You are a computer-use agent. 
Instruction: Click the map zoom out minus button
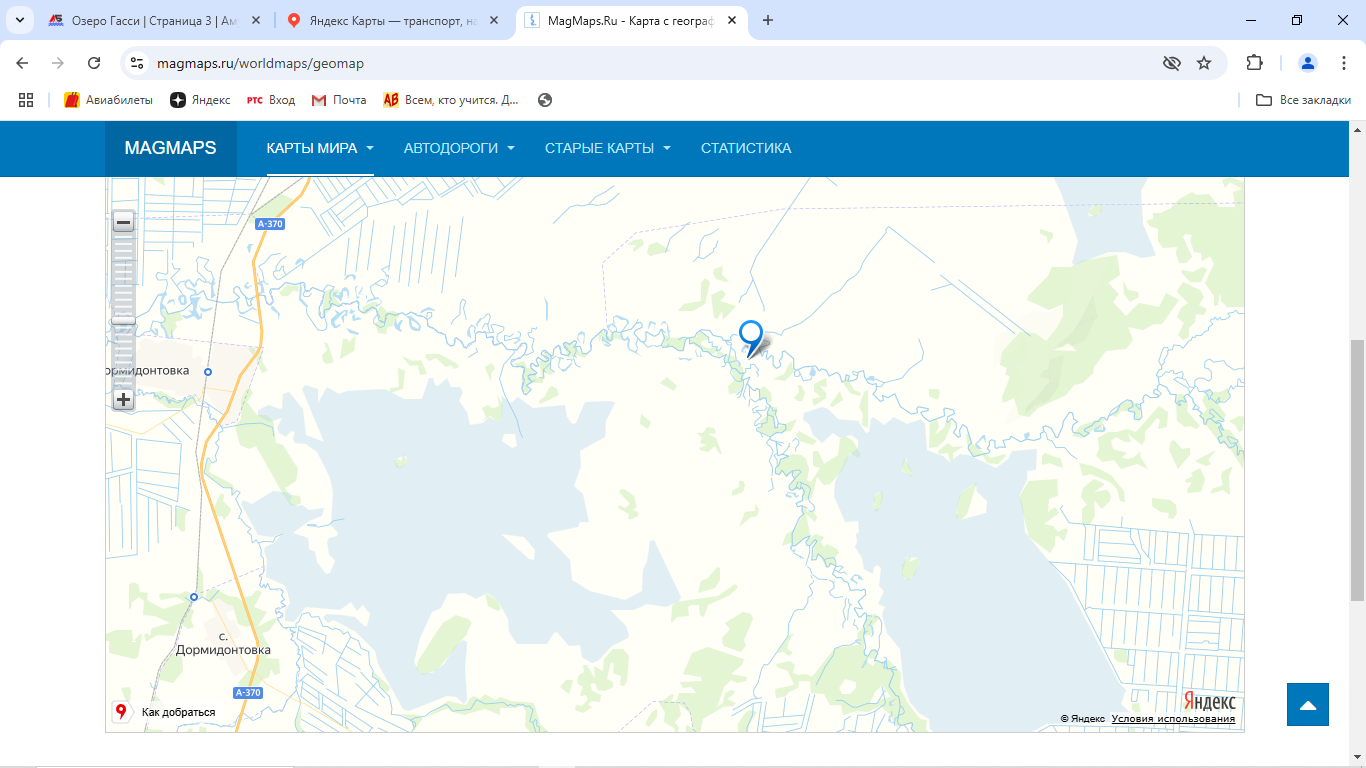click(x=123, y=222)
